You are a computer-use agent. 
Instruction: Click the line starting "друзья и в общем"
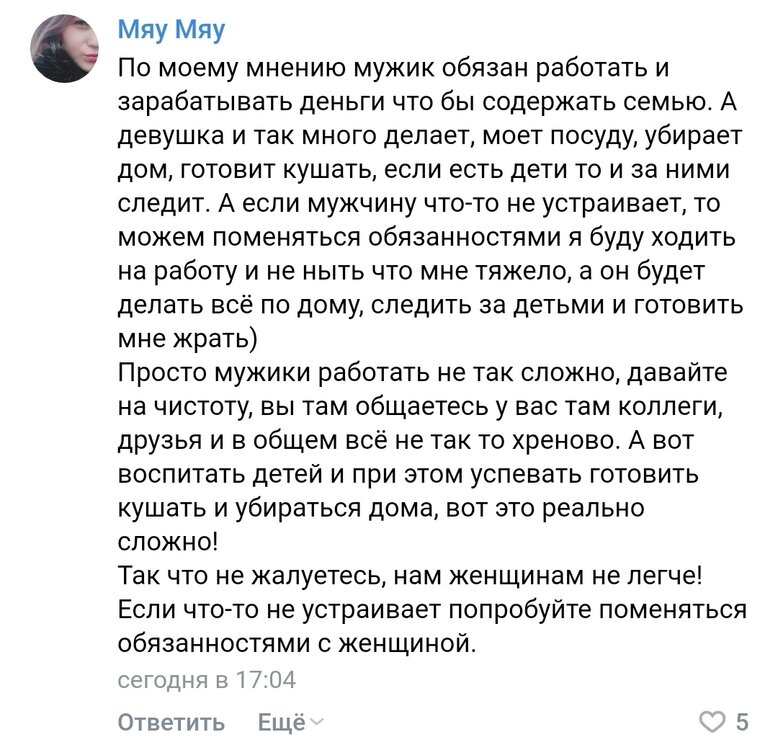tap(411, 441)
